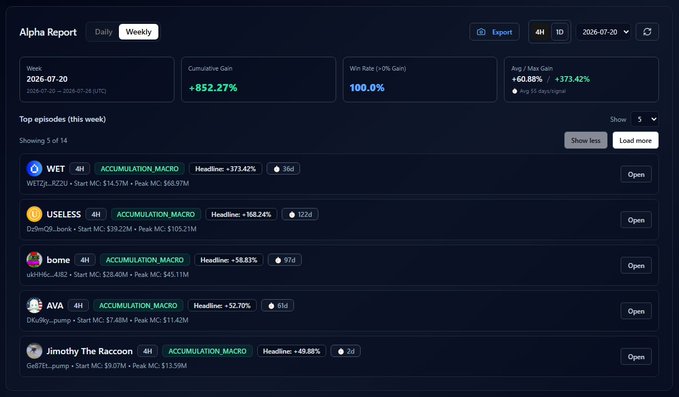
Task: Open the Jimothy The Raccoon episode
Action: [x=636, y=357]
